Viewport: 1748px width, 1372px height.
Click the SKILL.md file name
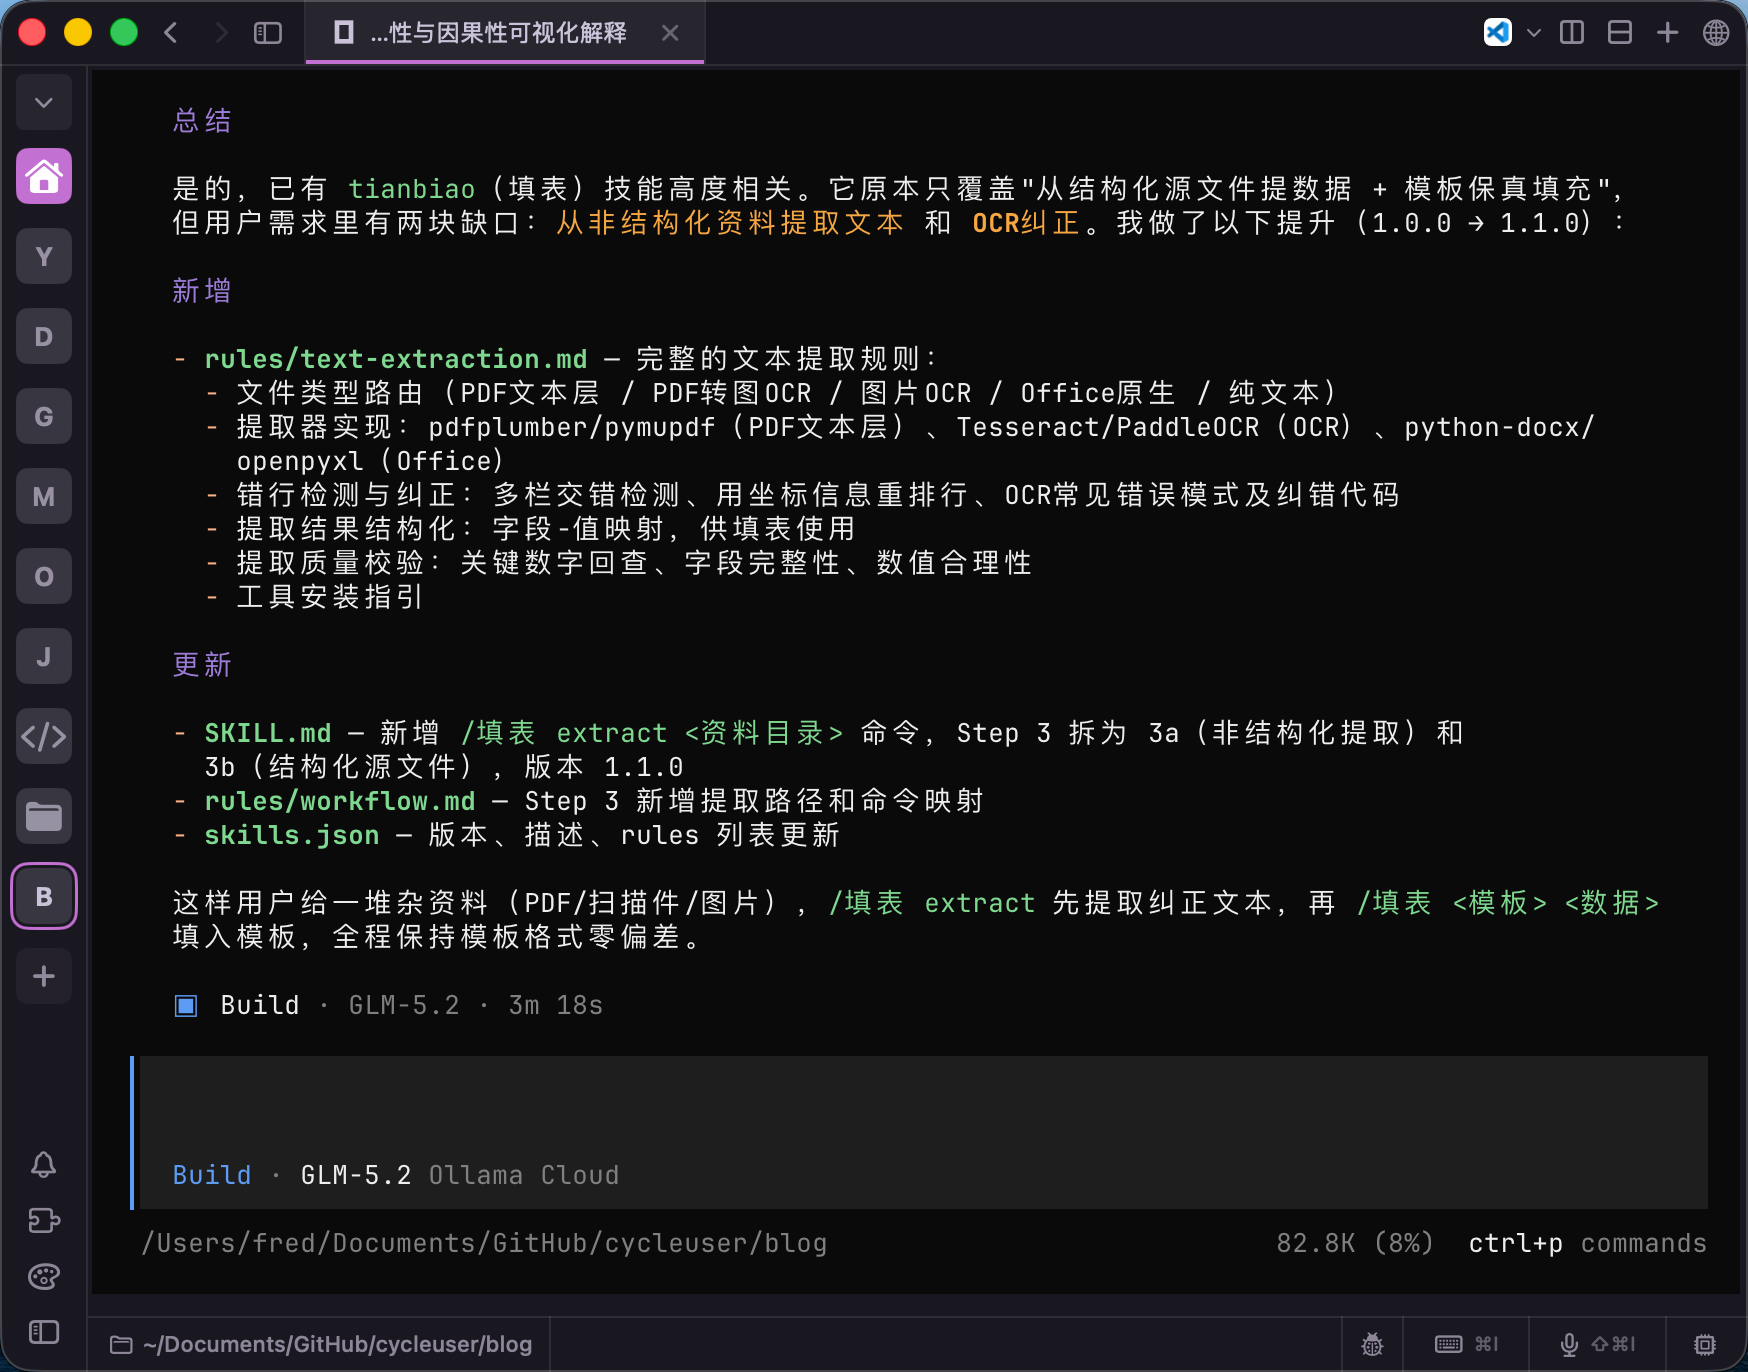268,733
